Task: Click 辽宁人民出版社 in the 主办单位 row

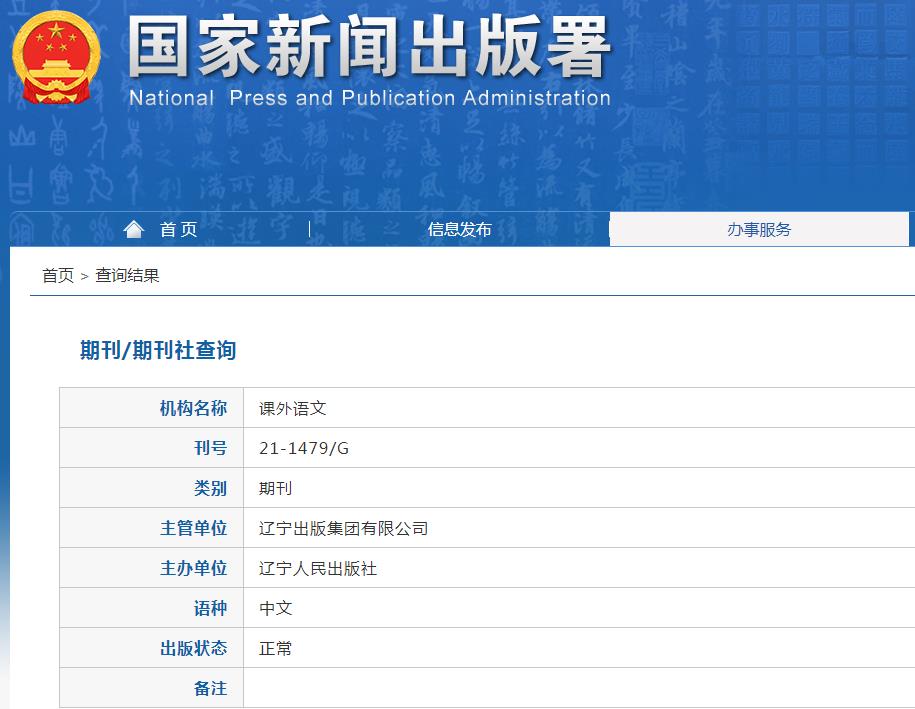Action: pos(320,568)
